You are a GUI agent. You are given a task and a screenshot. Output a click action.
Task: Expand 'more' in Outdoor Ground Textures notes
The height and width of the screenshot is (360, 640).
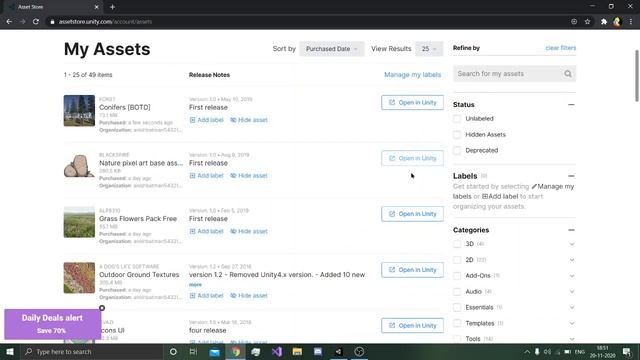pyautogui.click(x=195, y=284)
